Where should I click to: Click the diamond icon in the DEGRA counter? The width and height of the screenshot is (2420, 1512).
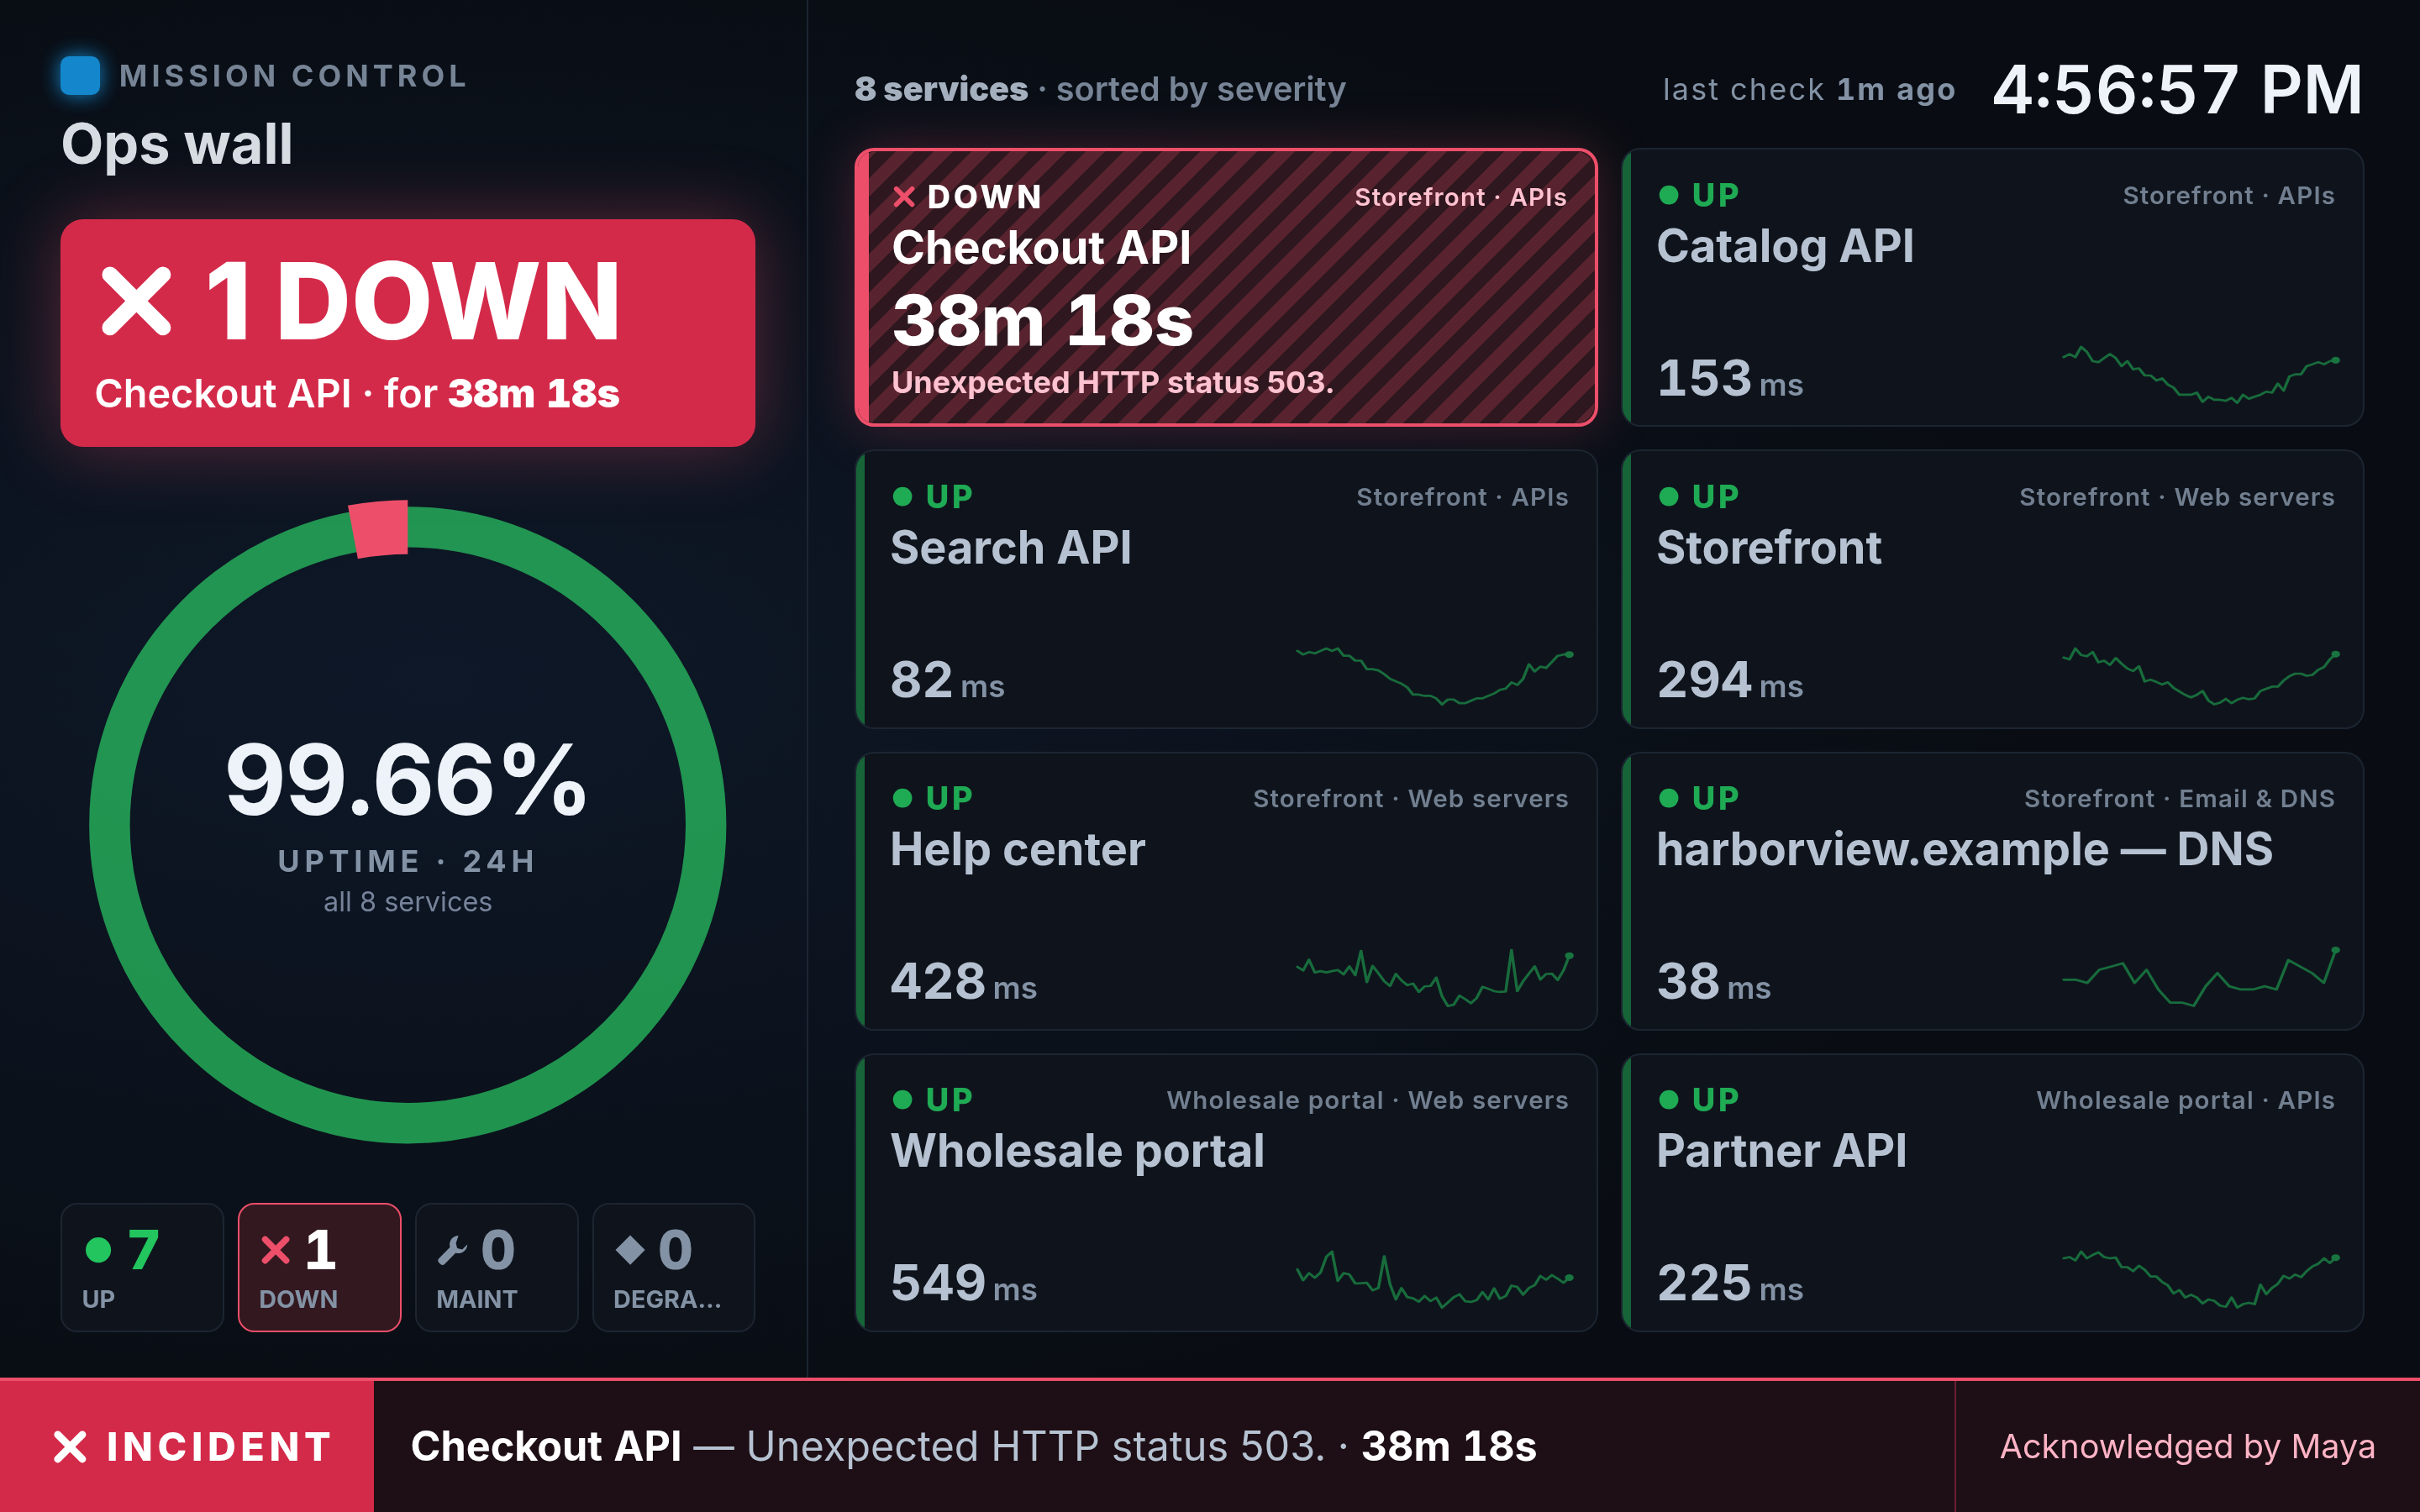630,1250
